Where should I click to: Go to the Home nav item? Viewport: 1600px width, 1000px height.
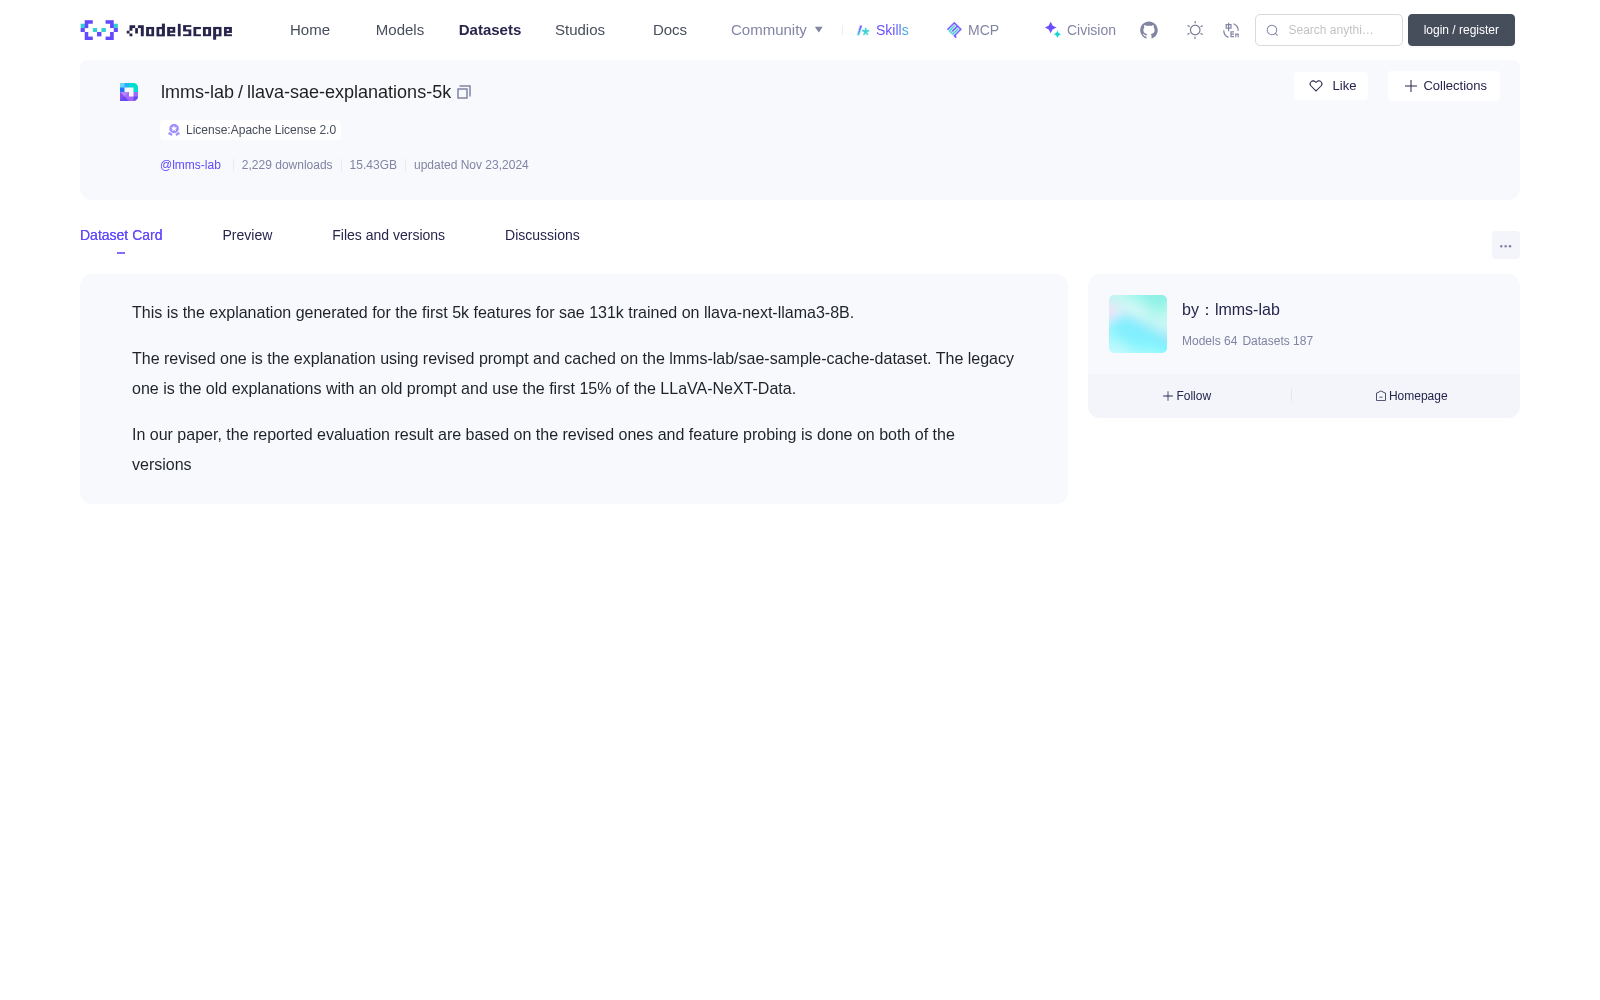tap(310, 30)
